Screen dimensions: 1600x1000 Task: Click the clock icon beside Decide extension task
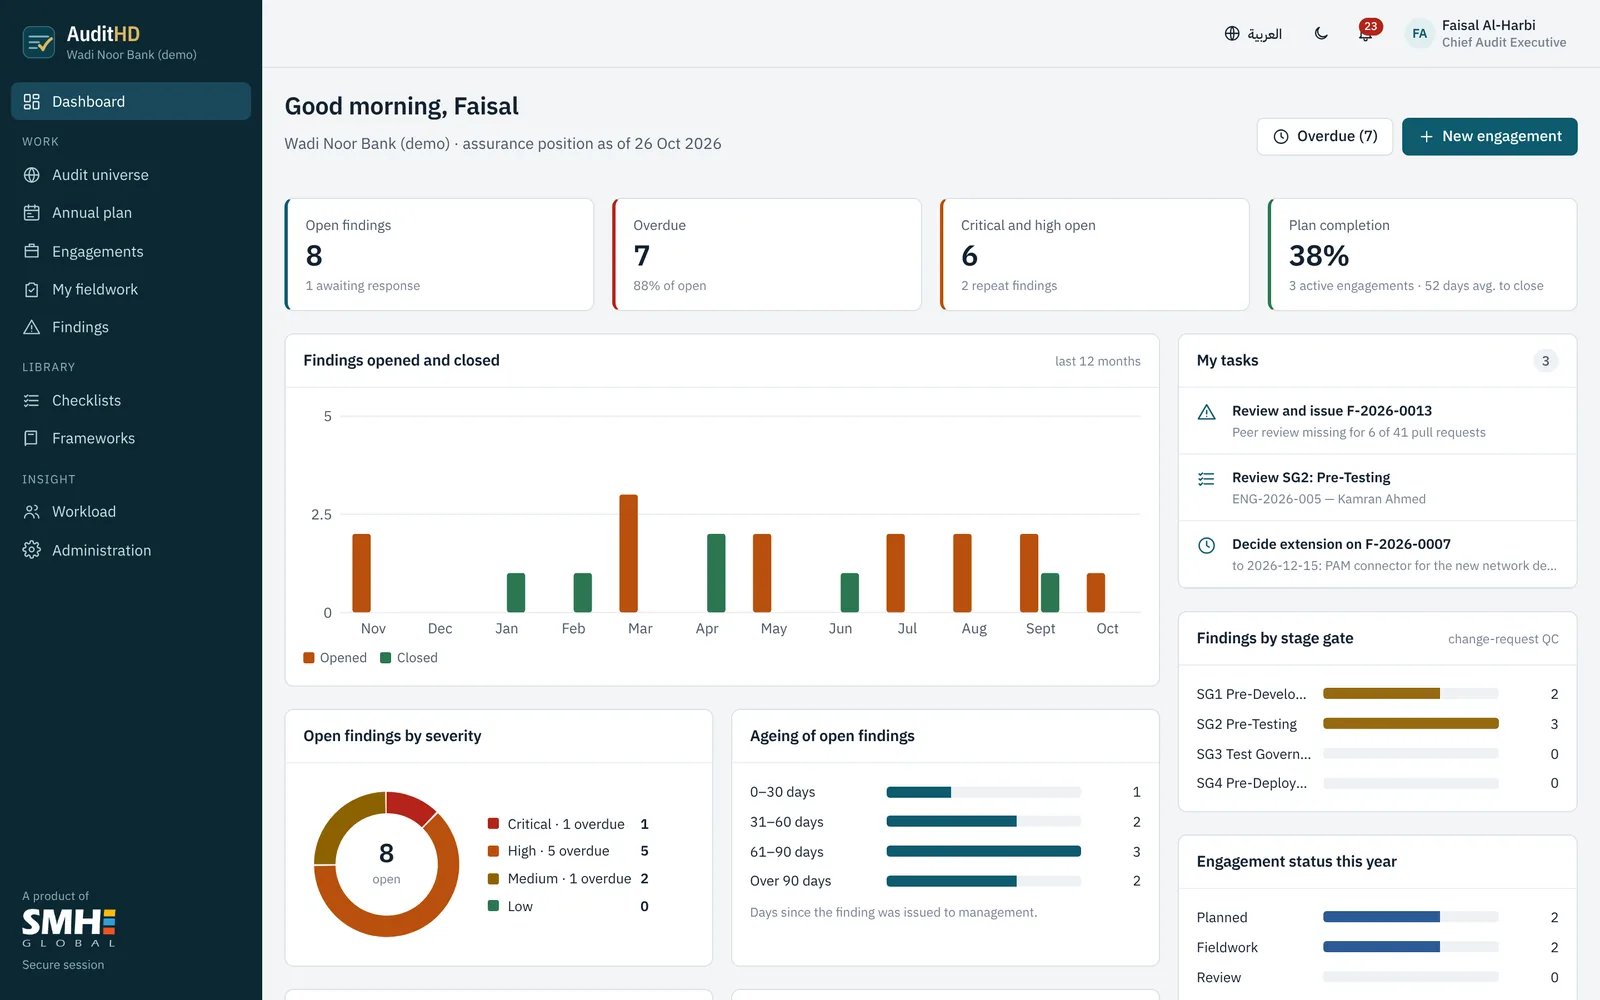(x=1207, y=545)
